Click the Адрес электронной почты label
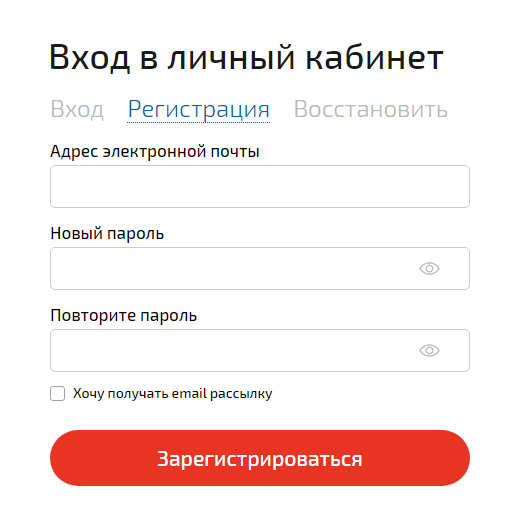The height and width of the screenshot is (506, 519). 155,152
